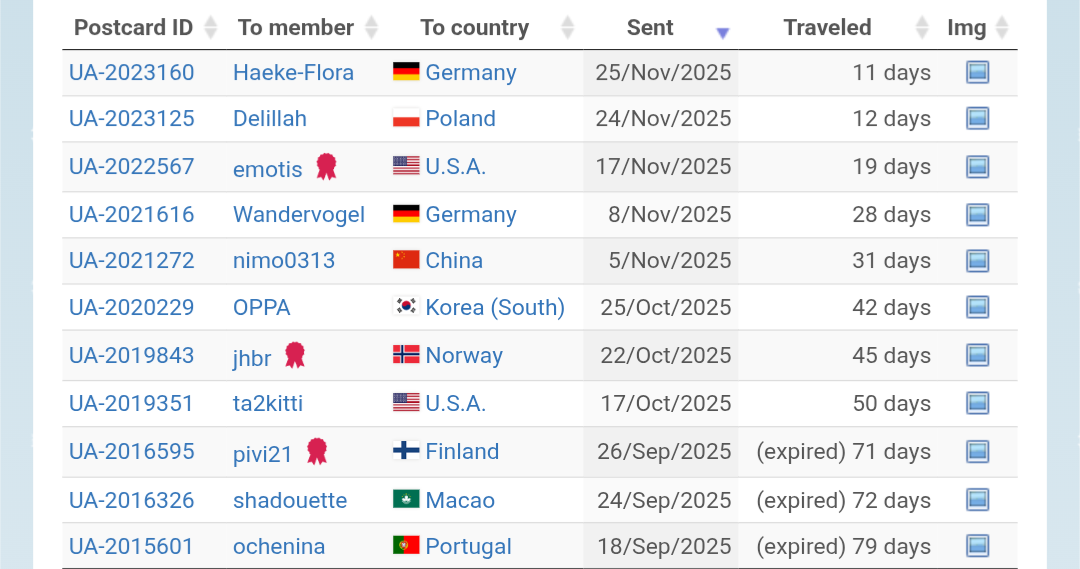Click ribbon badge next to pivi21

[317, 451]
